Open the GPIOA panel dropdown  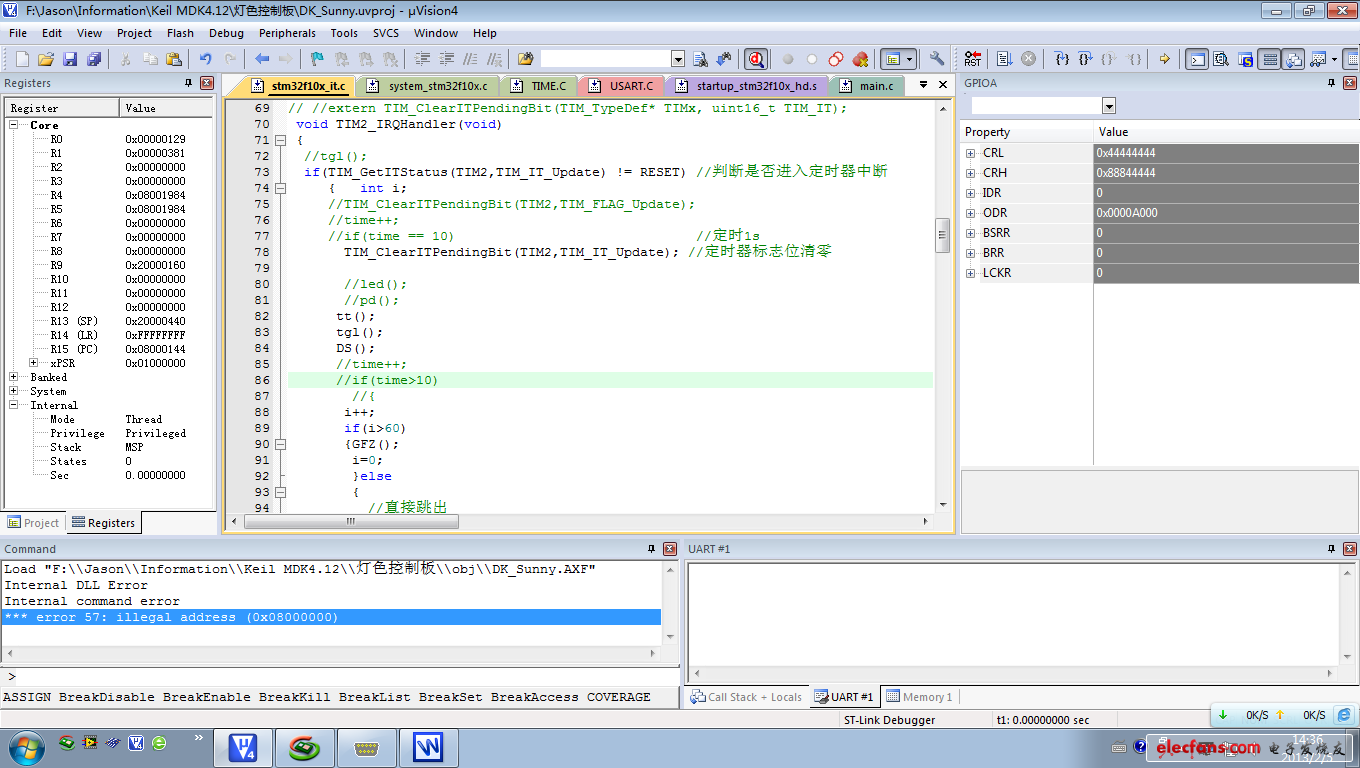pos(1108,106)
